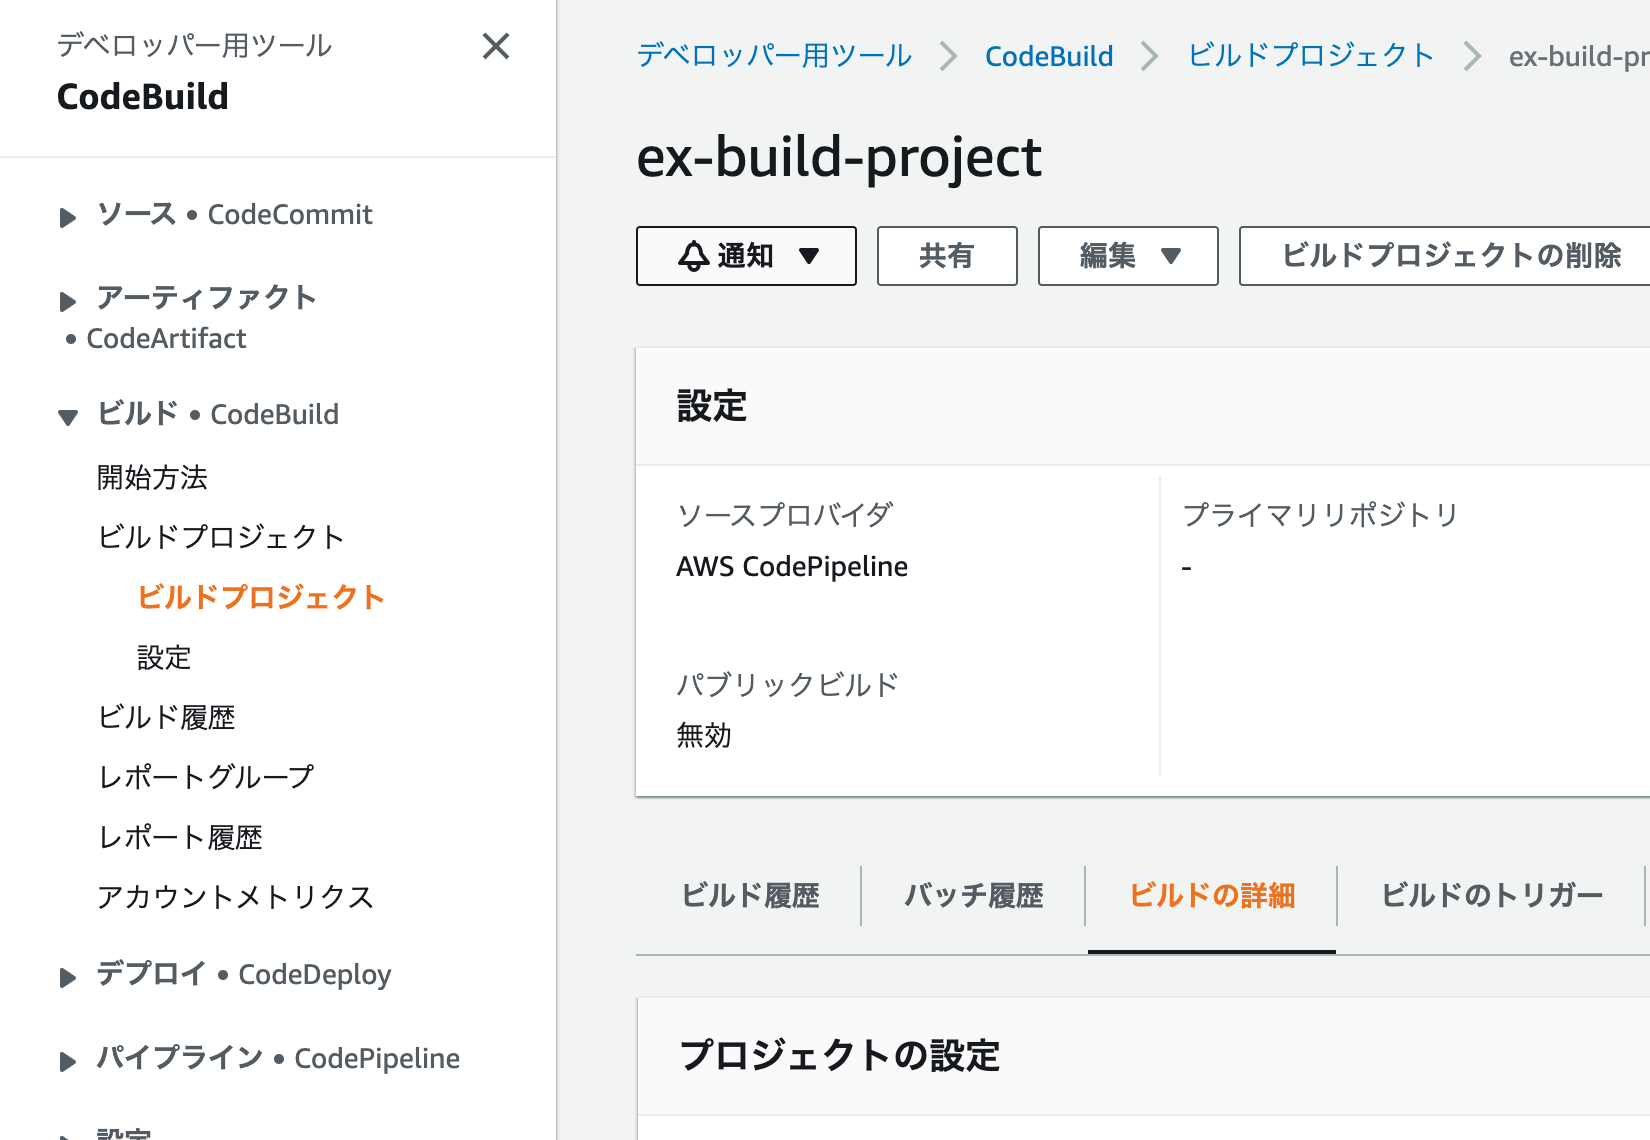Open 設定 under ビルドプロジェクト in sidebar
The image size is (1650, 1140).
[x=164, y=658]
